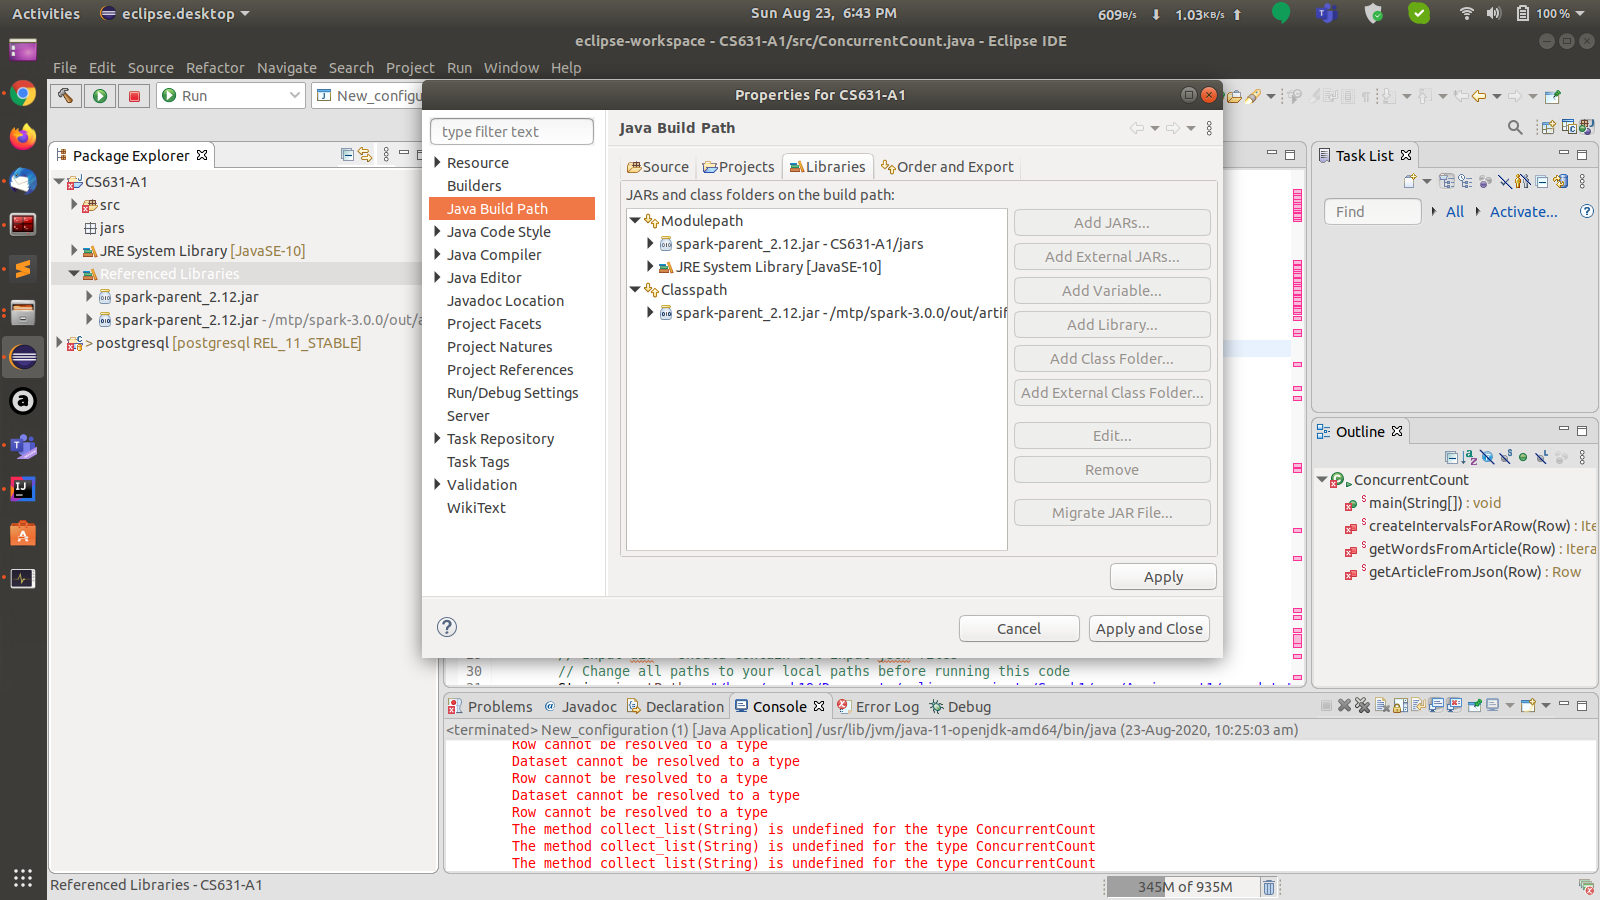Viewport: 1600px width, 900px height.
Task: Switch to the Projects tab
Action: pos(738,167)
